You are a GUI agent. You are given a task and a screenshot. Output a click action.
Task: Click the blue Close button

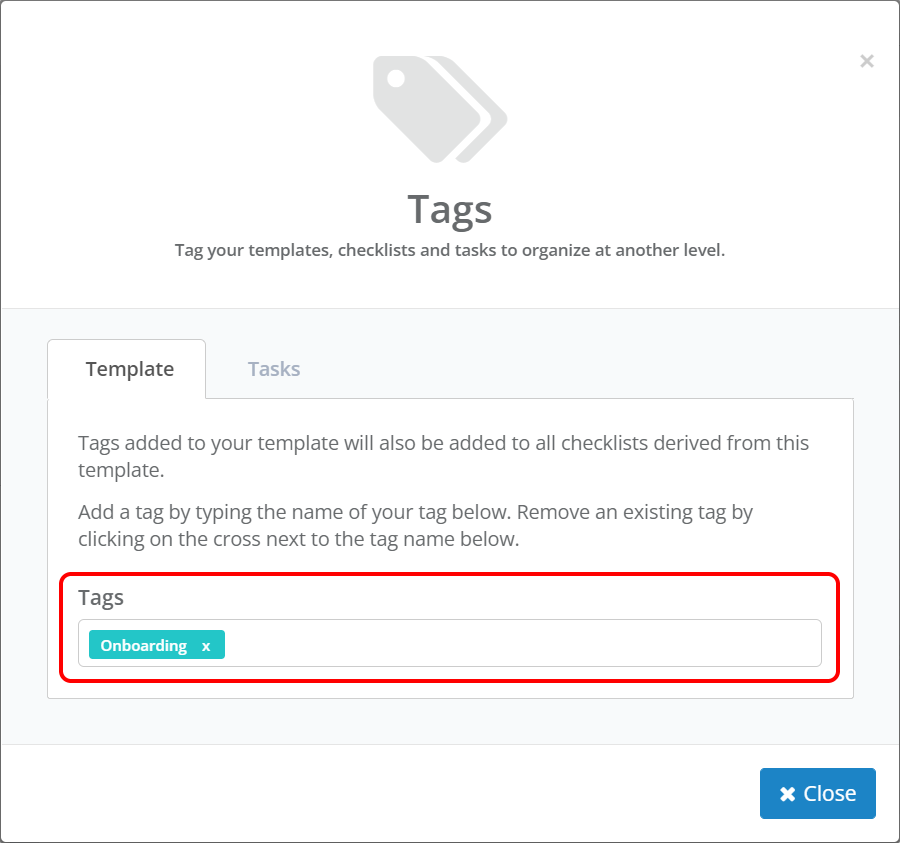coord(817,793)
